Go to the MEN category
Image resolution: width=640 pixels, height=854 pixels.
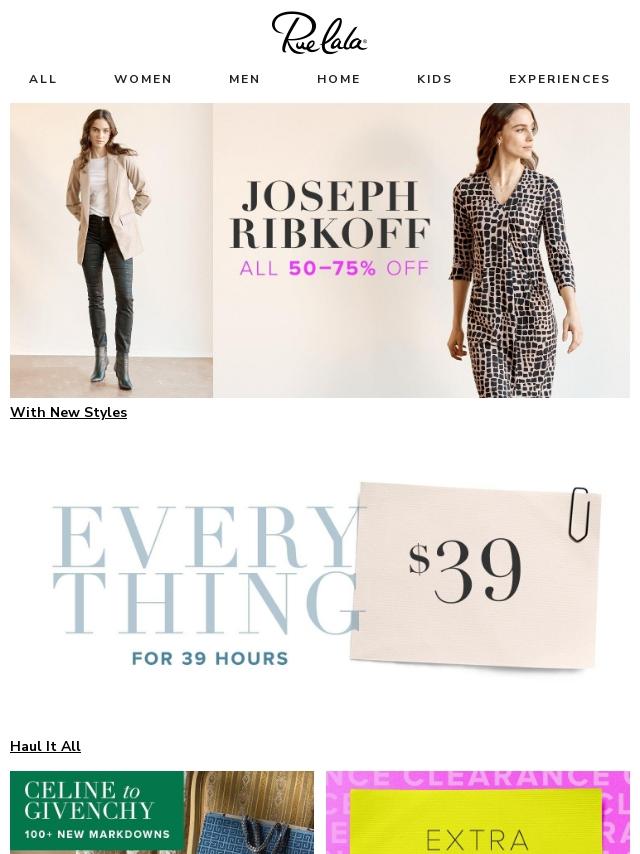245,79
